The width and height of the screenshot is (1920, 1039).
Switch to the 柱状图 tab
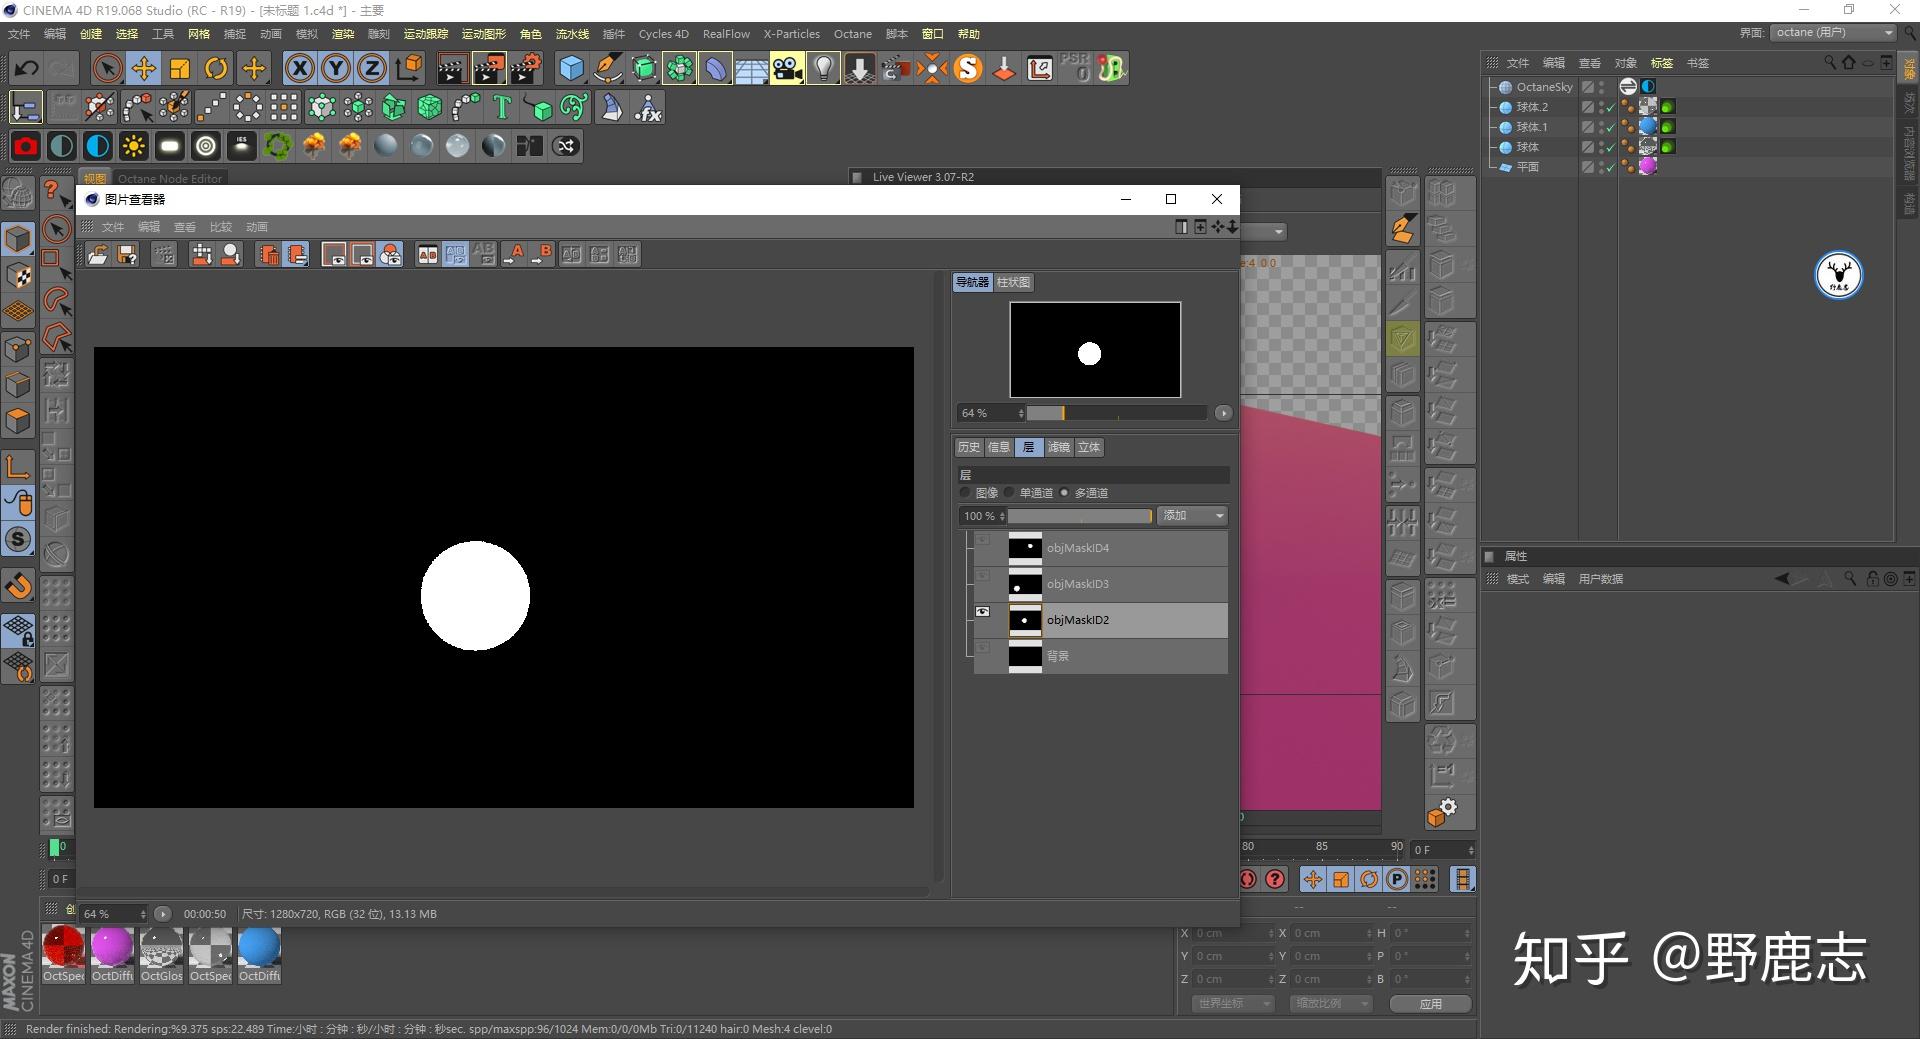[x=1013, y=283]
